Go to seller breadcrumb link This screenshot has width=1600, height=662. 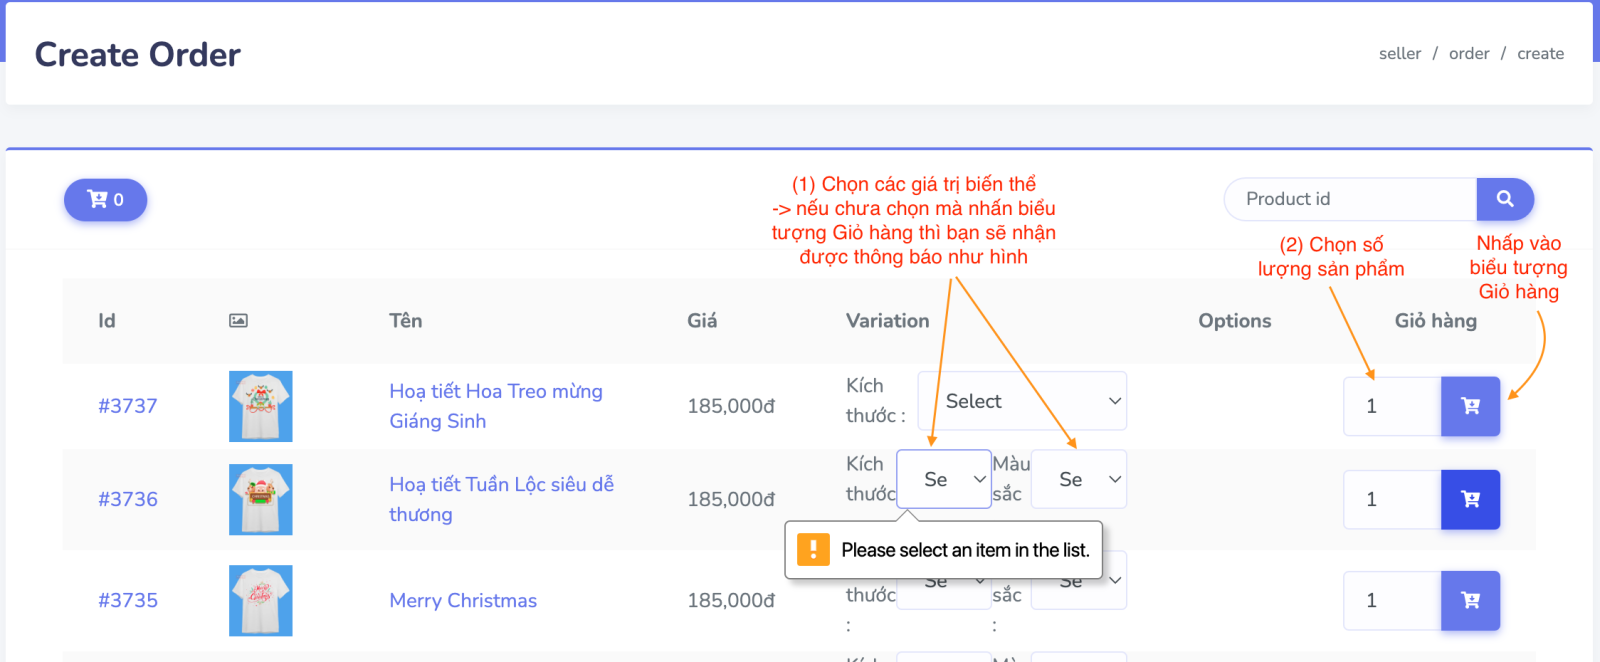pyautogui.click(x=1399, y=54)
